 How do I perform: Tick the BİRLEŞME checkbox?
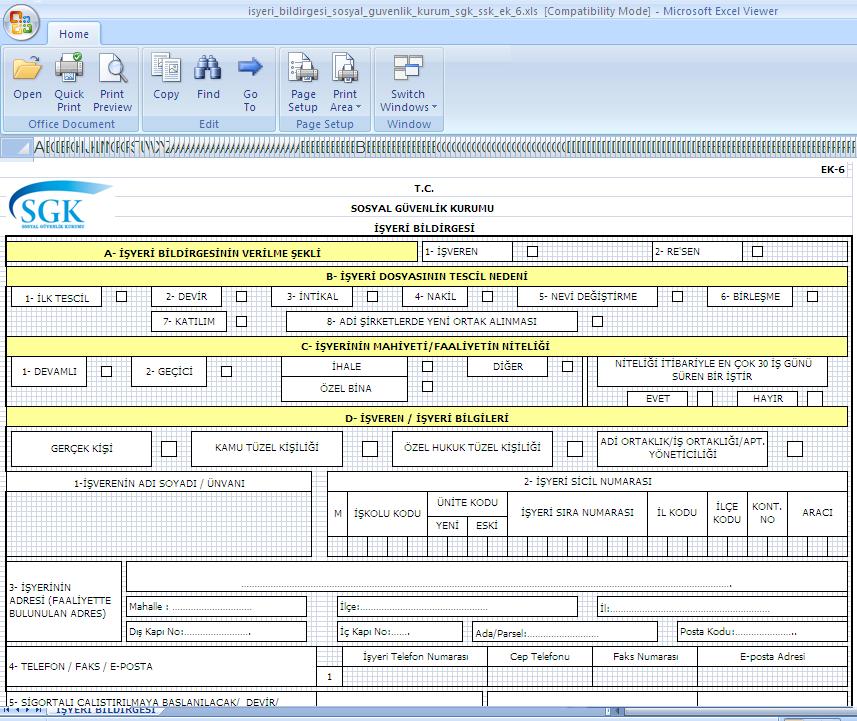click(813, 296)
